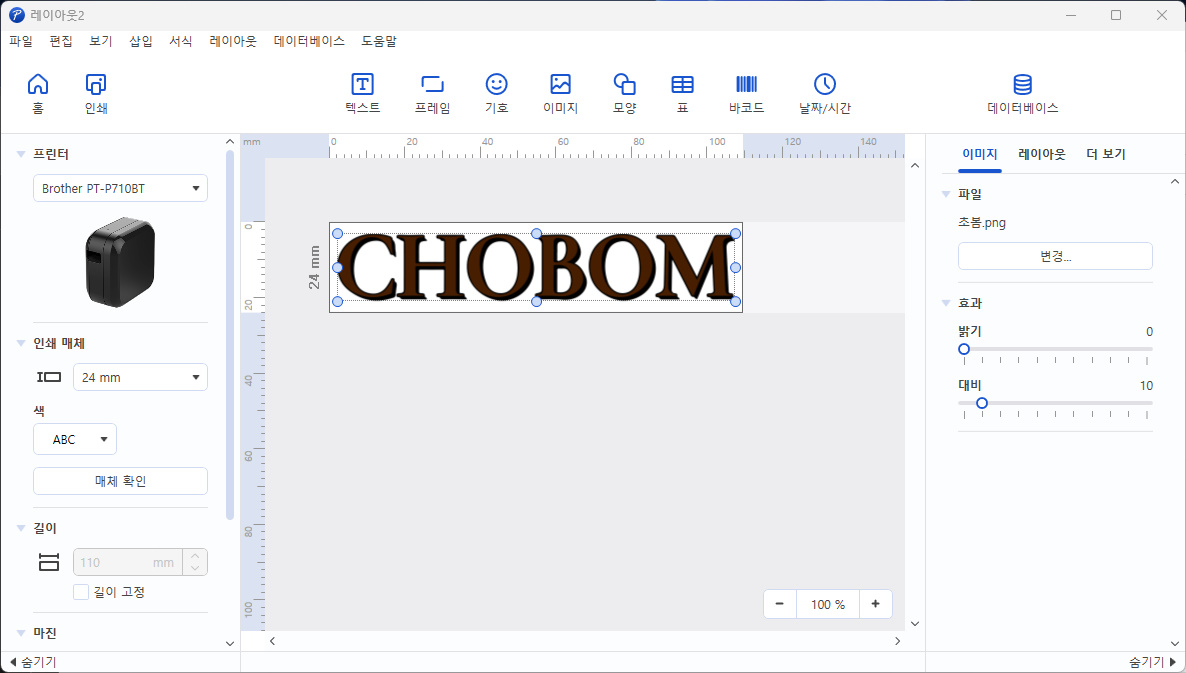Image resolution: width=1186 pixels, height=673 pixels.
Task: Open the 24 mm media dropdown
Action: 140,377
